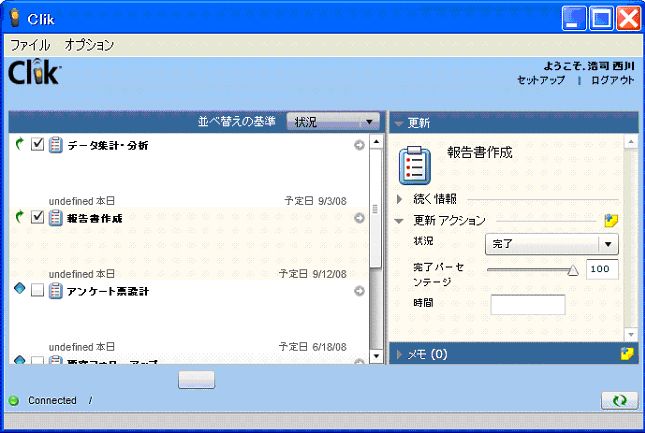Click the Clik logo in the header
The image size is (645, 433).
pyautogui.click(x=35, y=72)
